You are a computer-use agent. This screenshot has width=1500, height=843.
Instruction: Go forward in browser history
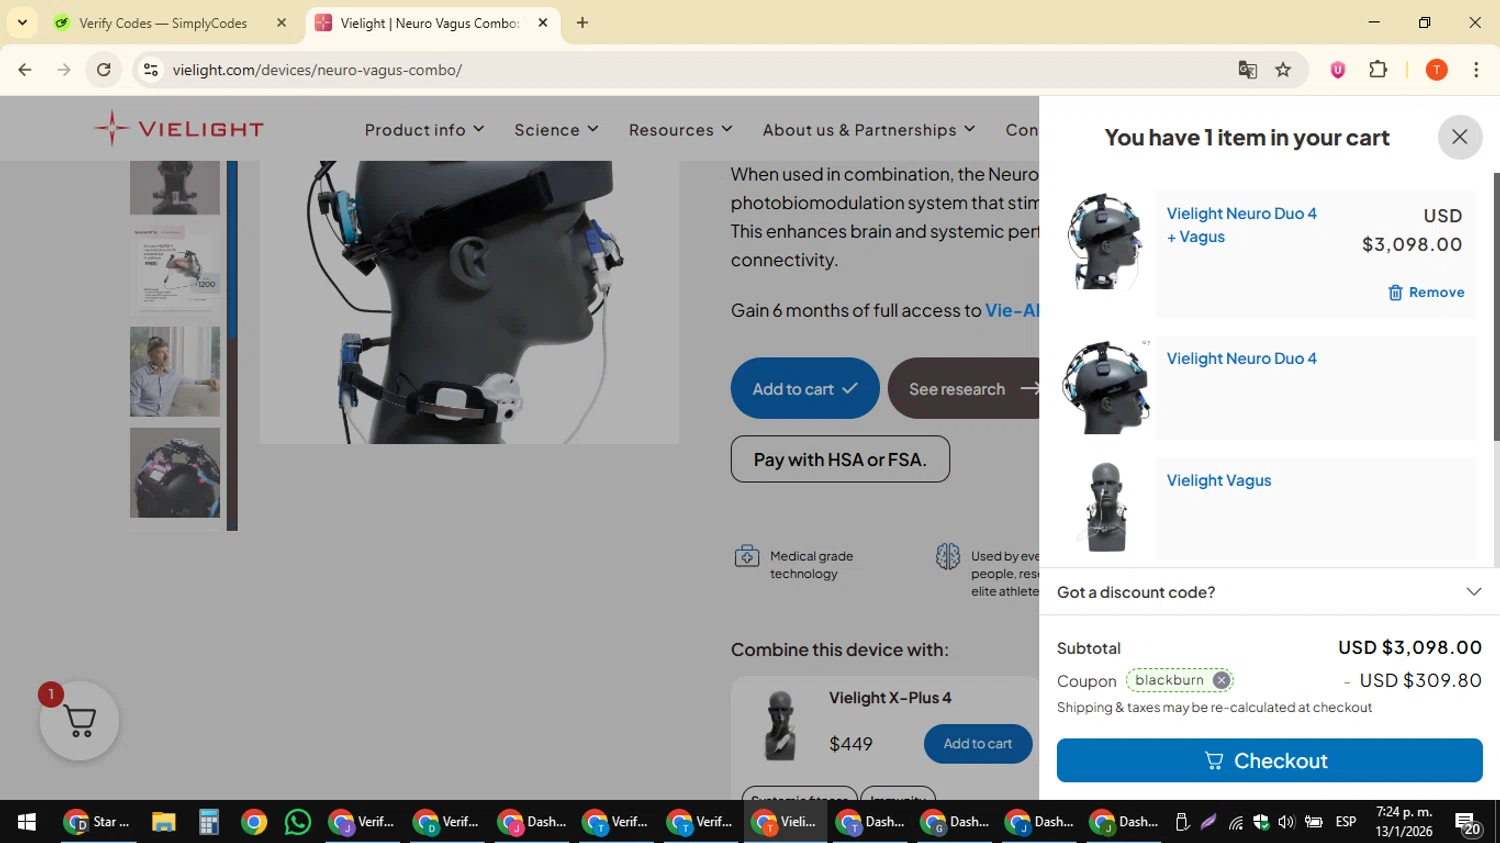click(64, 70)
